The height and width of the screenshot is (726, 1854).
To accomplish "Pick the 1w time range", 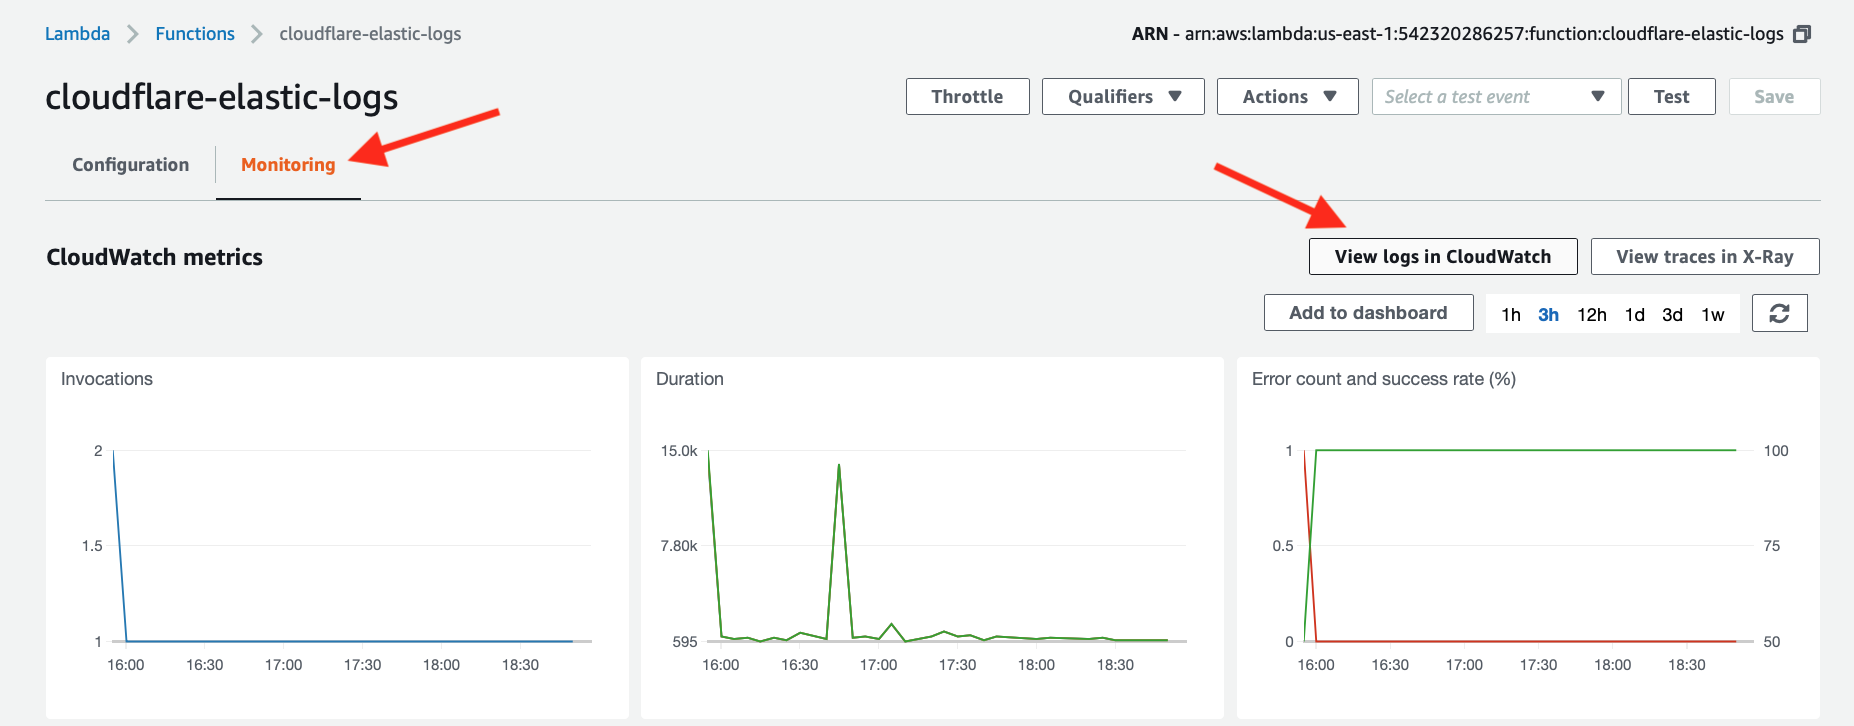I will pos(1712,315).
